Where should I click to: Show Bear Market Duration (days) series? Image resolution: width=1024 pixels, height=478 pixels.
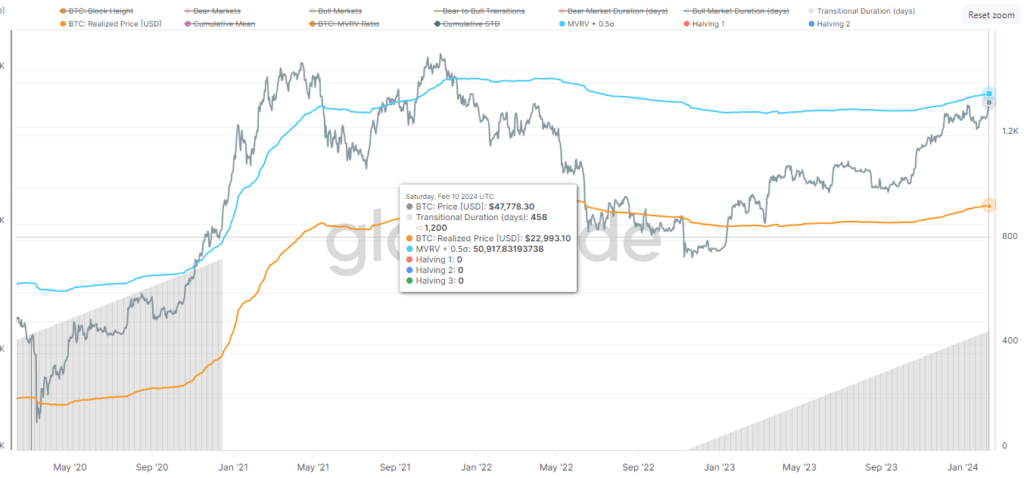coord(613,11)
